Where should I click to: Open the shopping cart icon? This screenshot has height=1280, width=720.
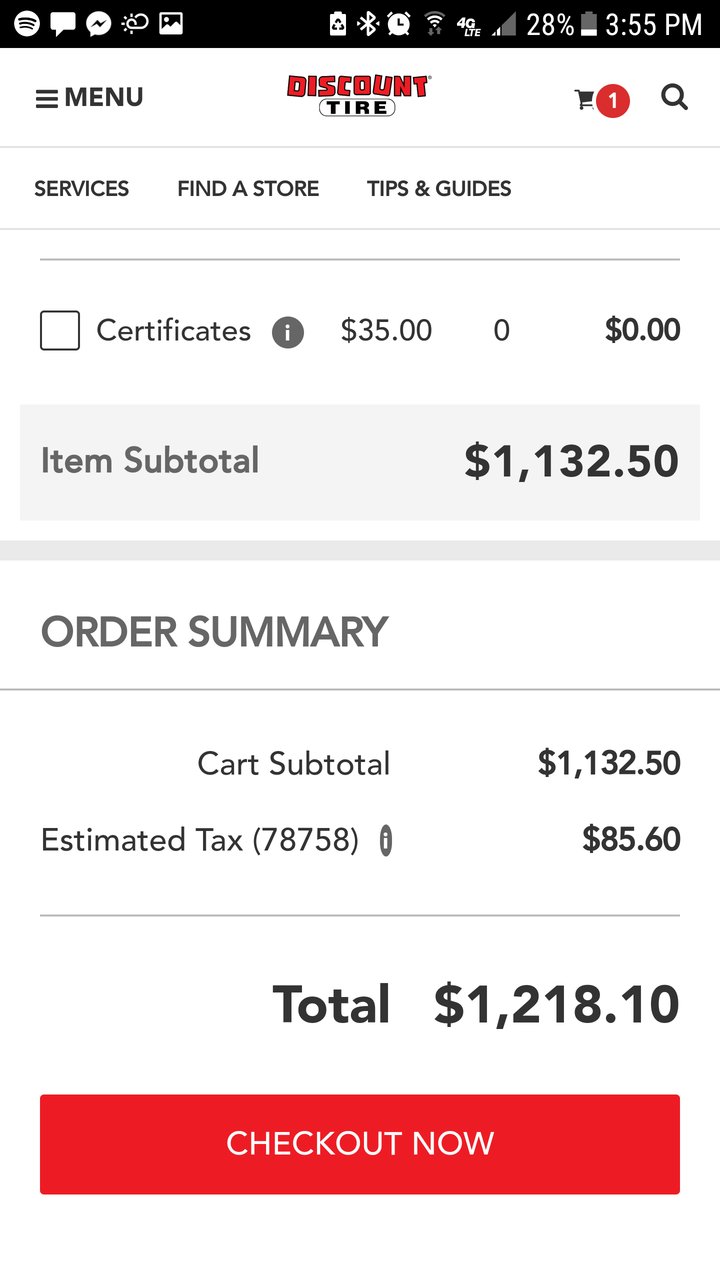coord(585,100)
